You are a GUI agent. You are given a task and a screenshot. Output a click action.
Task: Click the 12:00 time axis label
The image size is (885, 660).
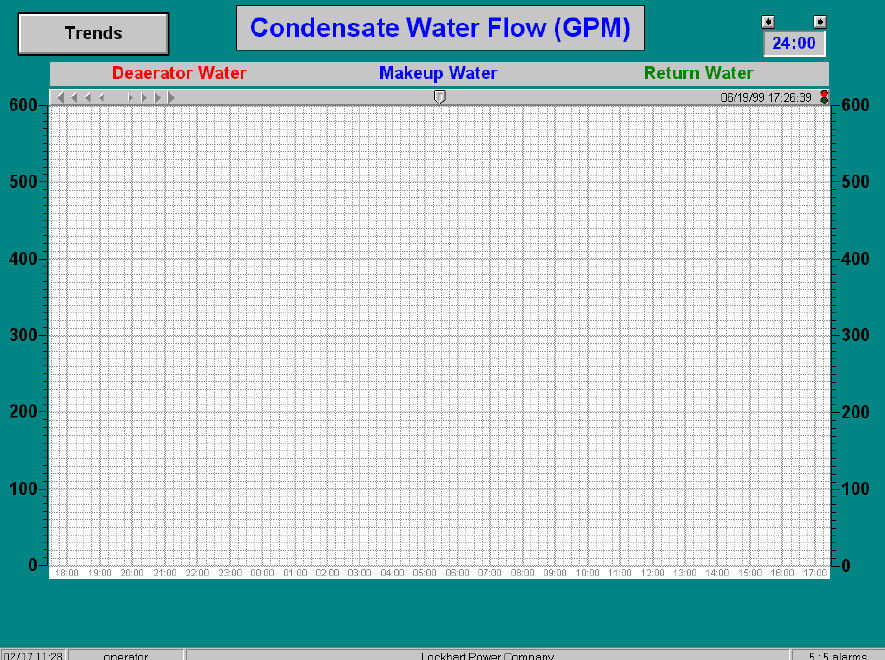[x=652, y=572]
